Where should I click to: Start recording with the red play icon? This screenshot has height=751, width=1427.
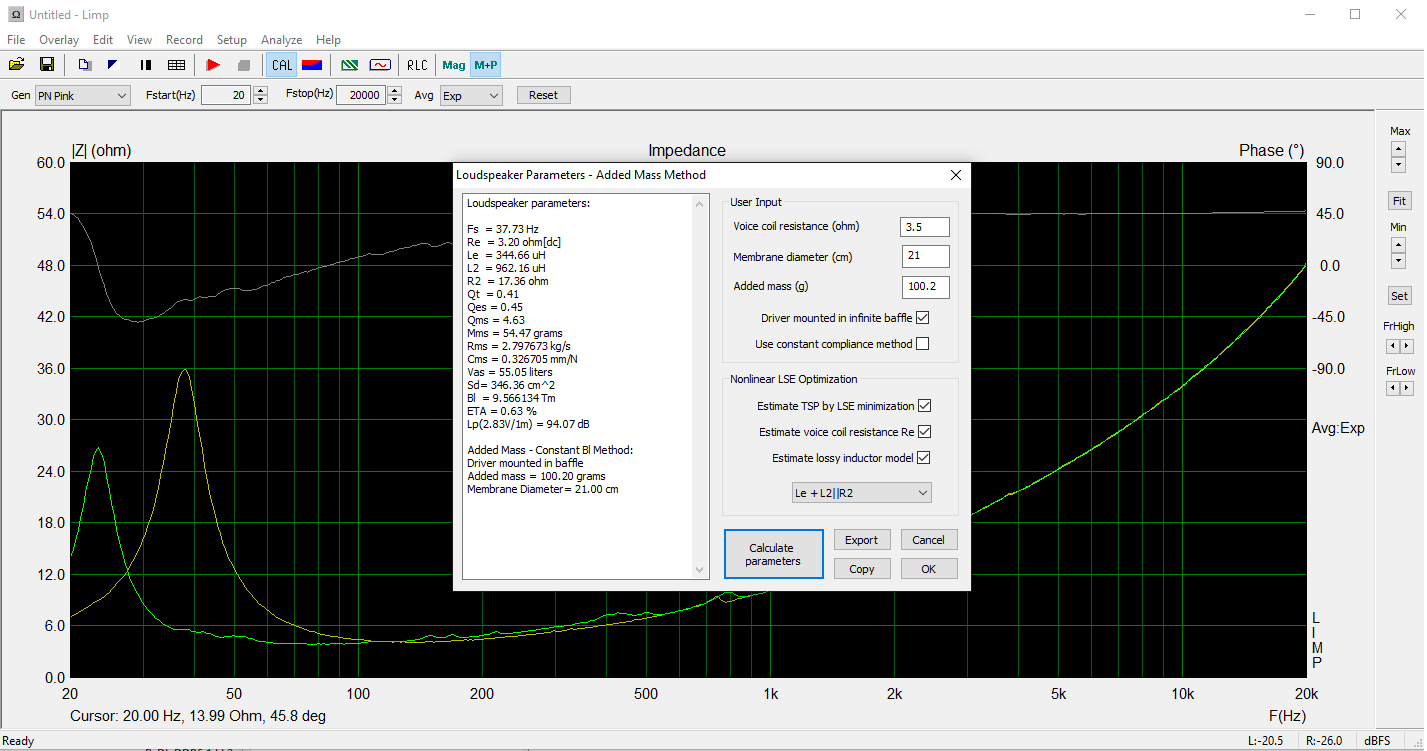[x=213, y=65]
